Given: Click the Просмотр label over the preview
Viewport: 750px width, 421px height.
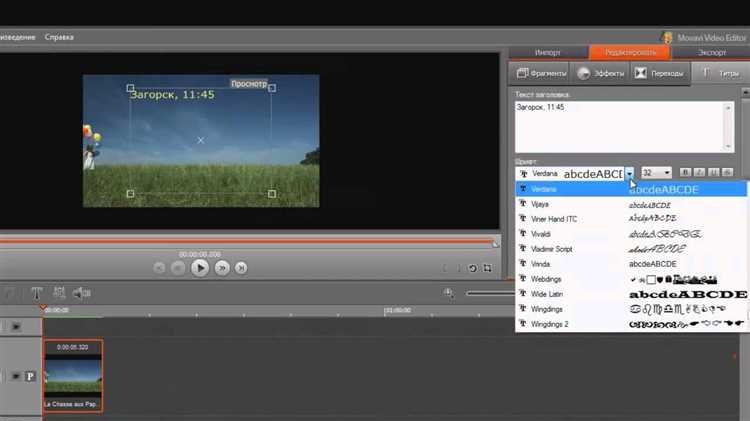Looking at the screenshot, I should pos(249,84).
